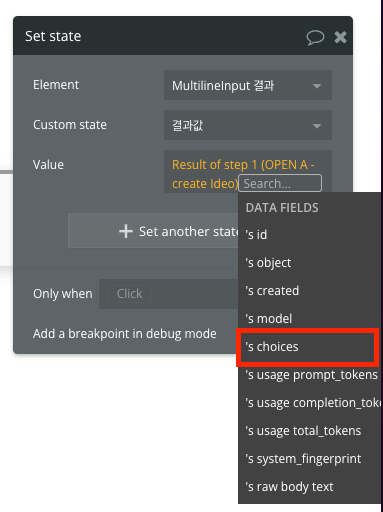Click the Search field in Value
Screen dimensions: 383x512
pos(280,183)
